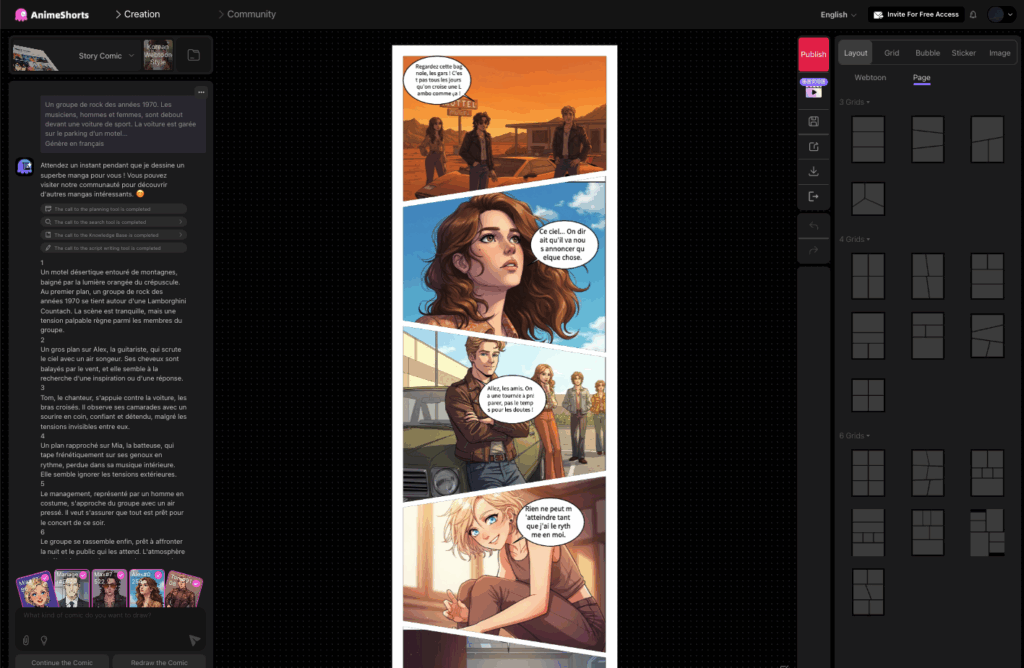
Task: Deselect the suited Manager character card checkmark
Action: (x=84, y=576)
